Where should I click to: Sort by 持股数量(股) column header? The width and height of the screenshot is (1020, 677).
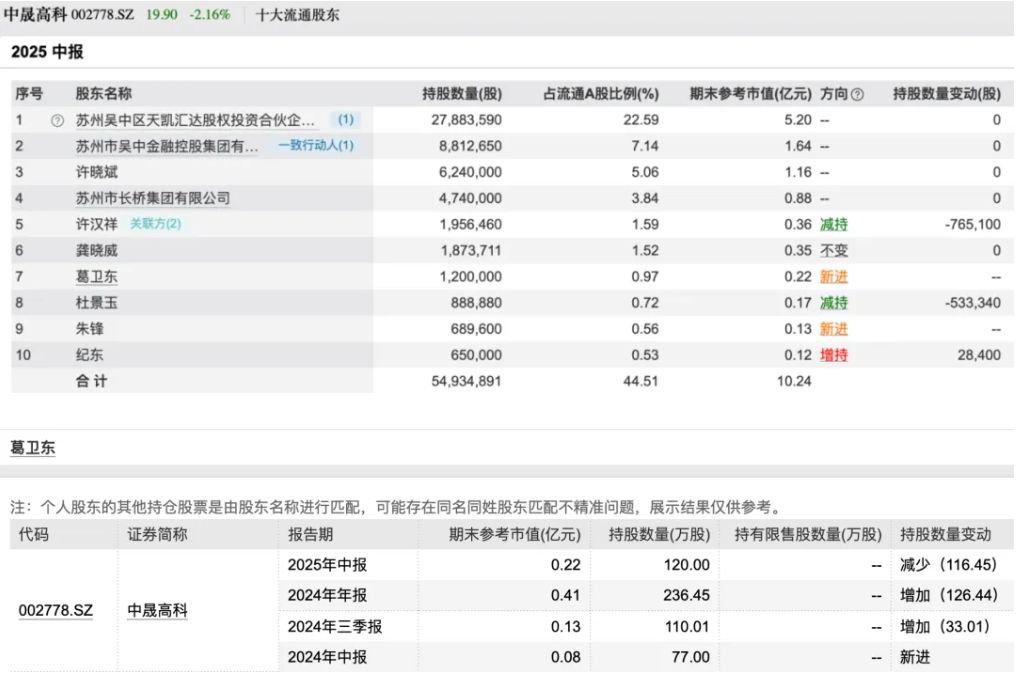(463, 94)
